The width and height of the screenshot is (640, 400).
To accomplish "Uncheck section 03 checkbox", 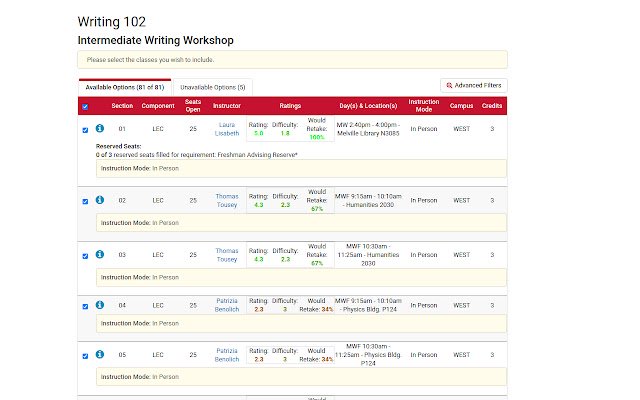I will [x=85, y=256].
